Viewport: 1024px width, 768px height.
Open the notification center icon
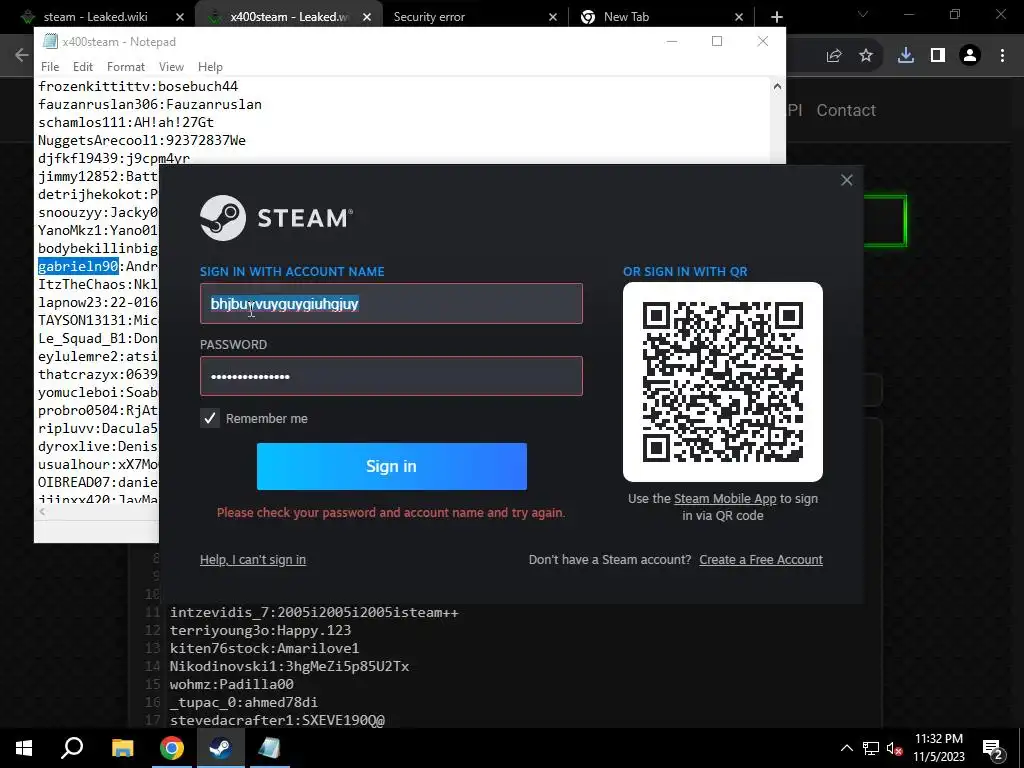click(x=993, y=748)
